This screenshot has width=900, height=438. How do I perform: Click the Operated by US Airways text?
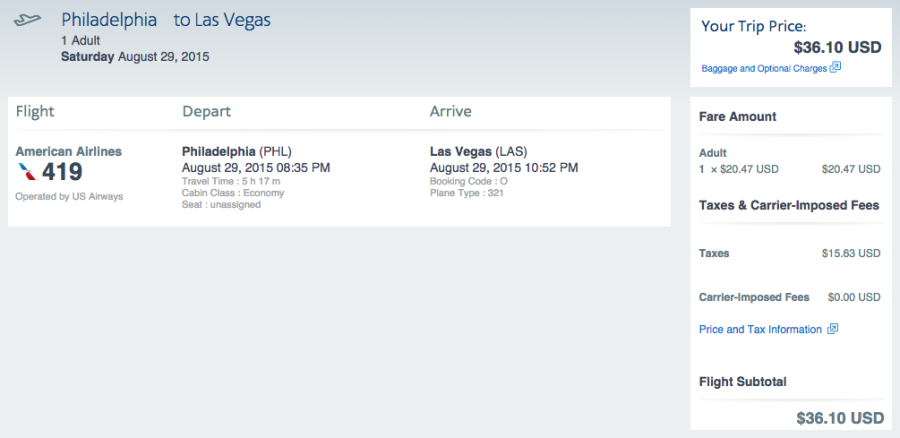[x=69, y=196]
